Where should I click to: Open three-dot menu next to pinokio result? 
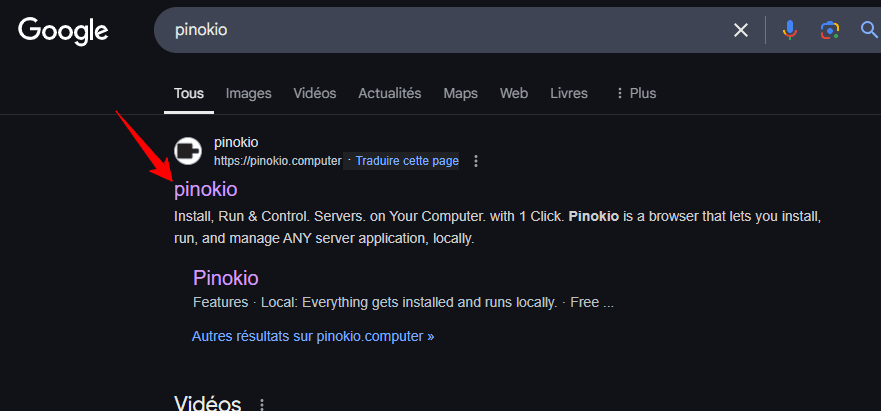(x=476, y=161)
